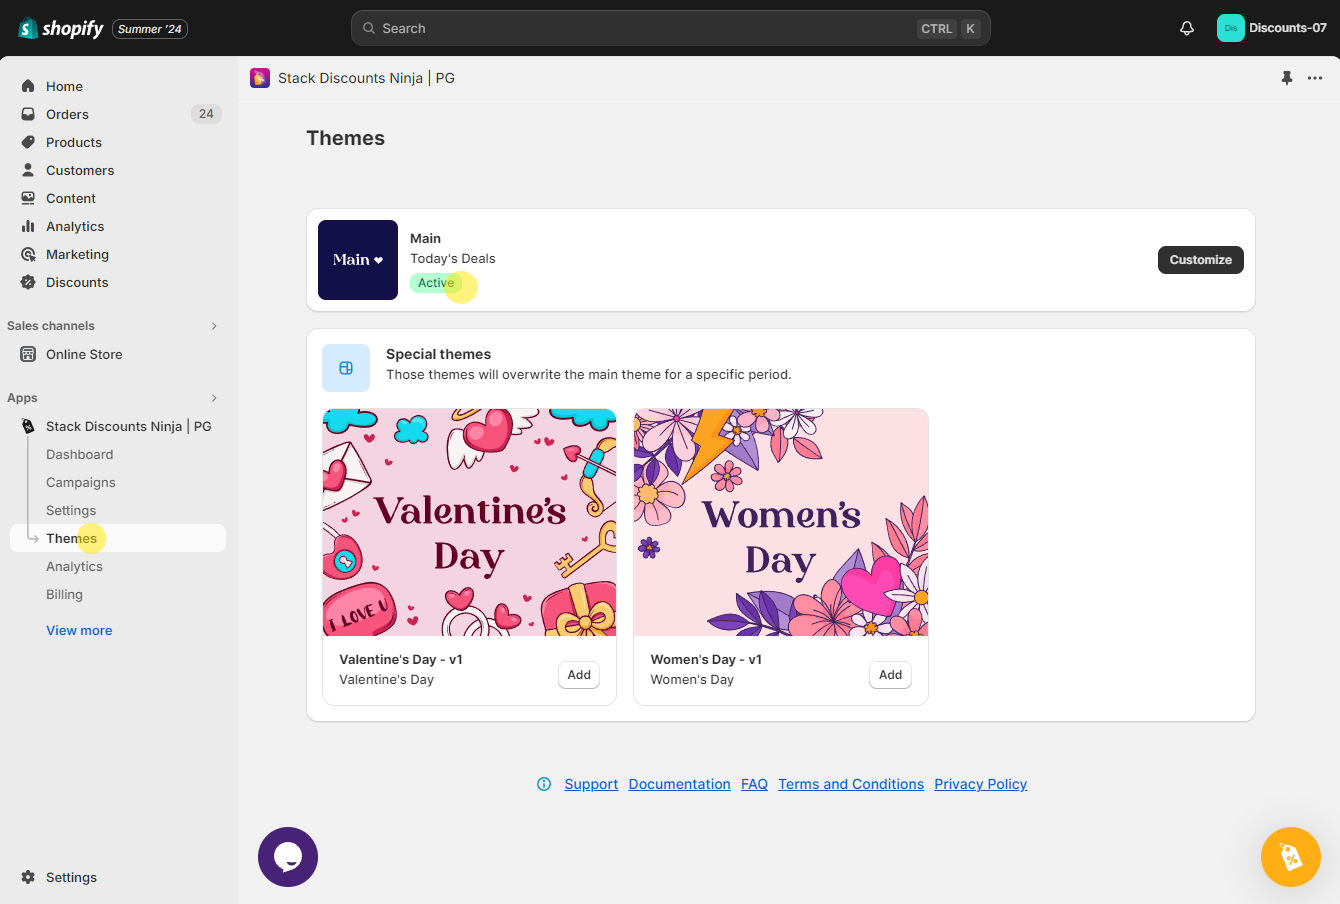Add the Women's Day - v1 theme
Image resolution: width=1340 pixels, height=904 pixels.
coord(890,675)
